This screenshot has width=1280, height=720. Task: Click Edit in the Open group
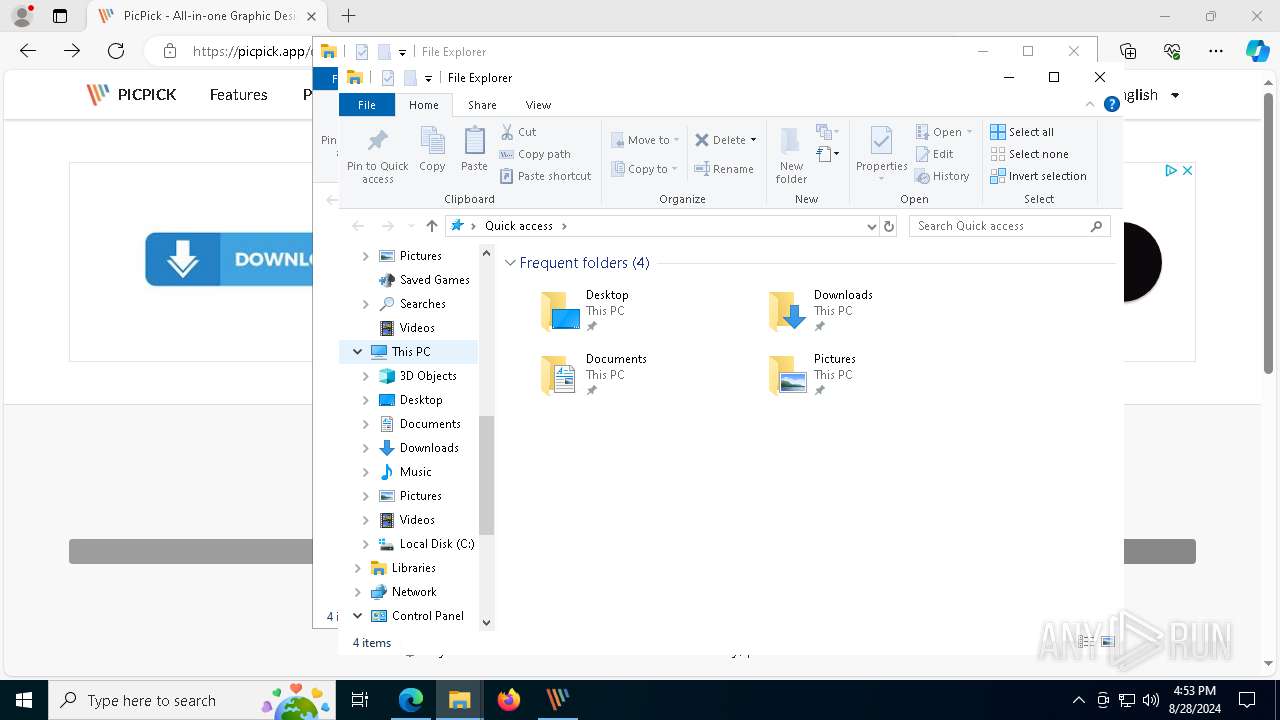pyautogui.click(x=934, y=154)
